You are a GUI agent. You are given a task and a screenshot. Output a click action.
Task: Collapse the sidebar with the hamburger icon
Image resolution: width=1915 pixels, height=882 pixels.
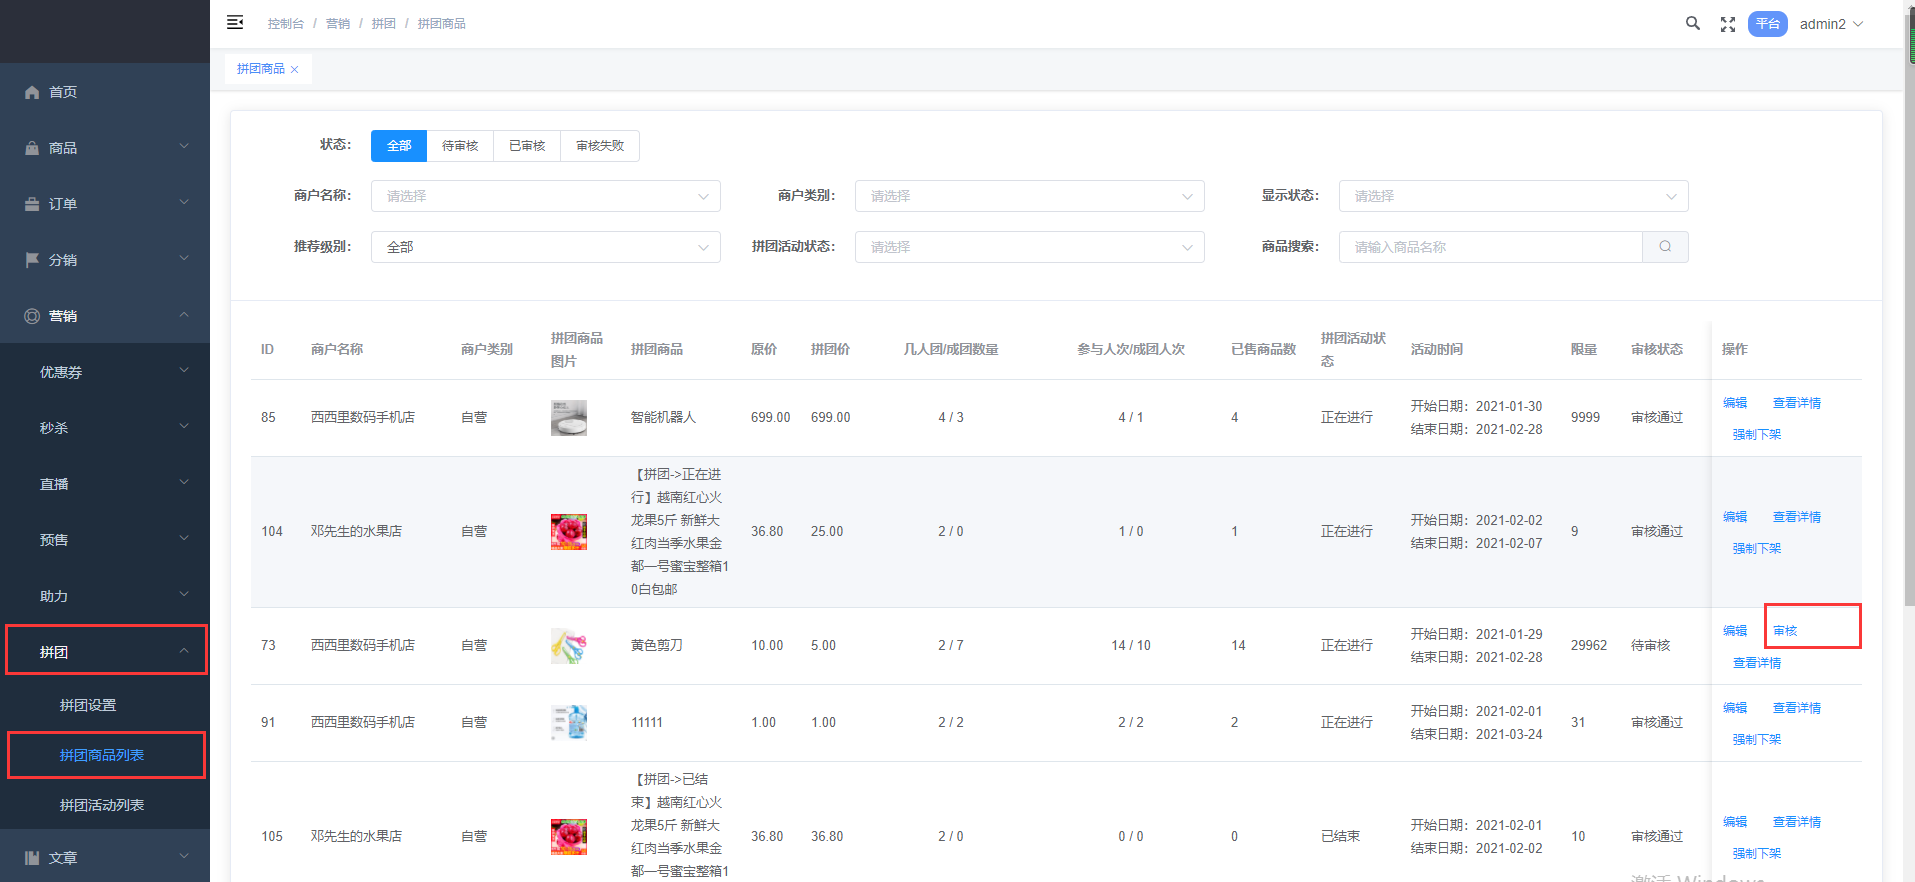[235, 22]
